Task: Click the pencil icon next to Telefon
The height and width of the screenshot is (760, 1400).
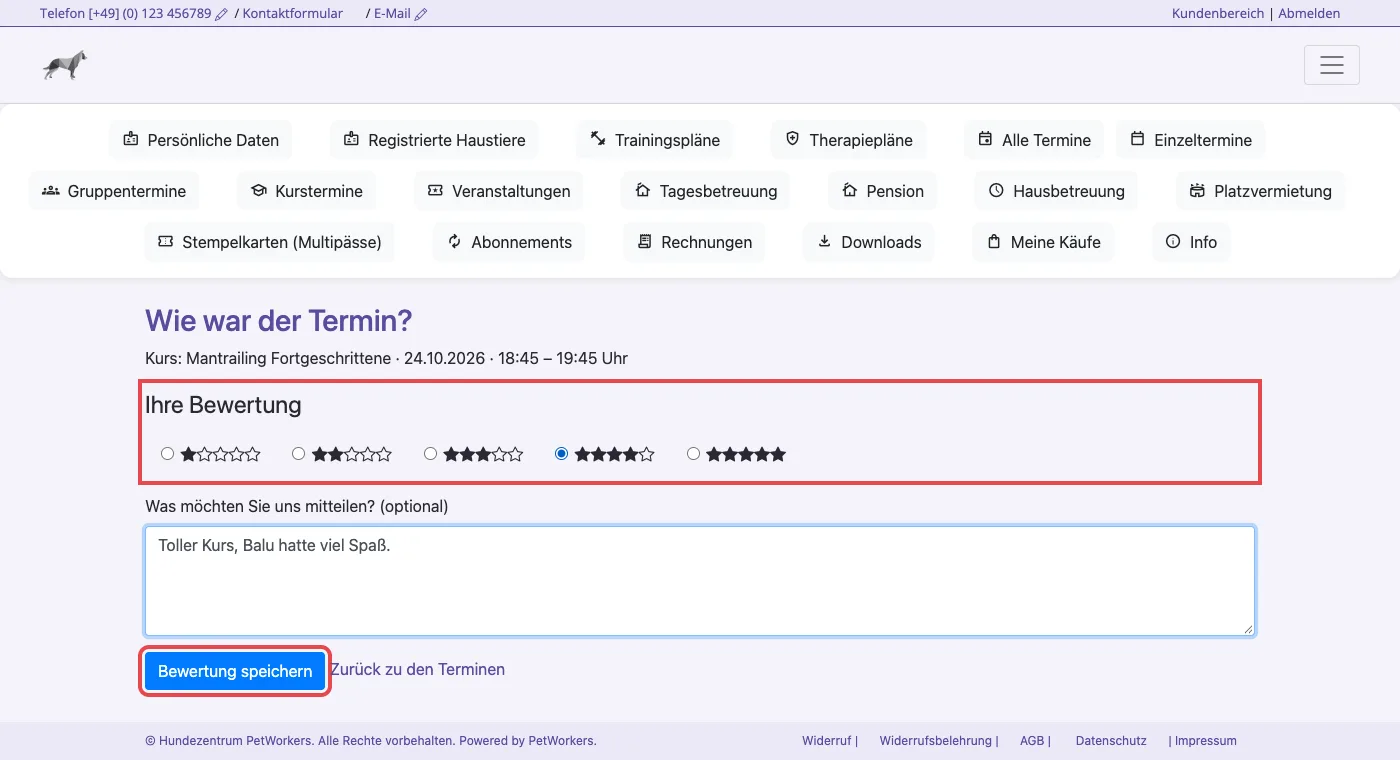Action: pyautogui.click(x=221, y=14)
